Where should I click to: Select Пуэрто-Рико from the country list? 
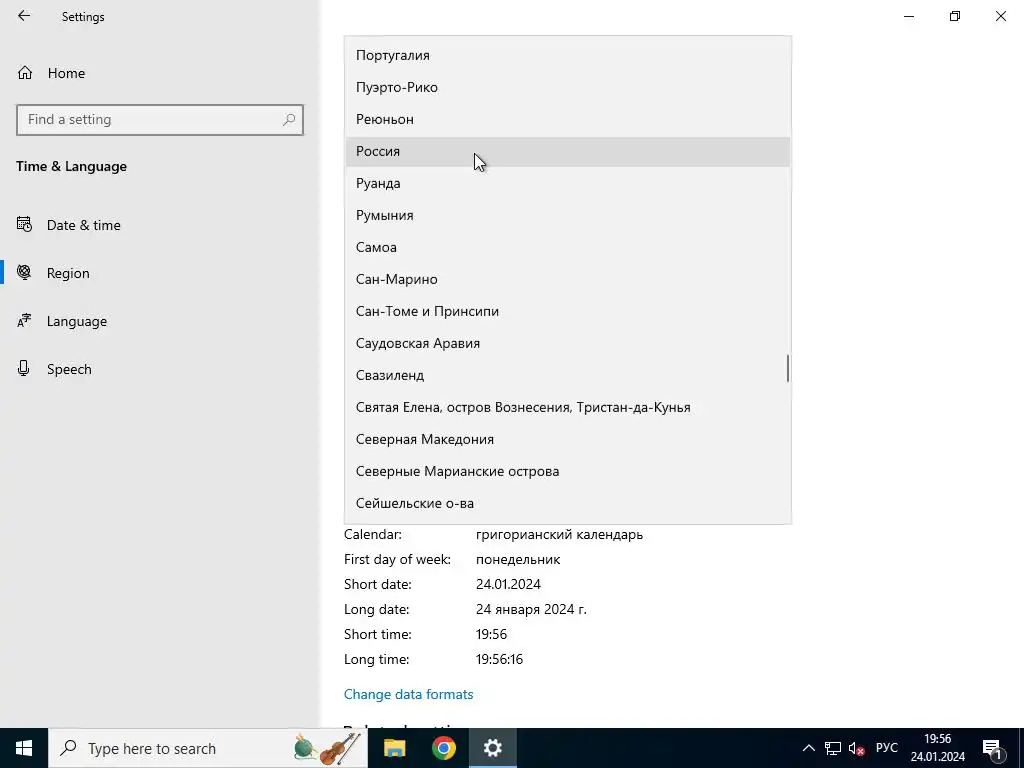(x=568, y=88)
